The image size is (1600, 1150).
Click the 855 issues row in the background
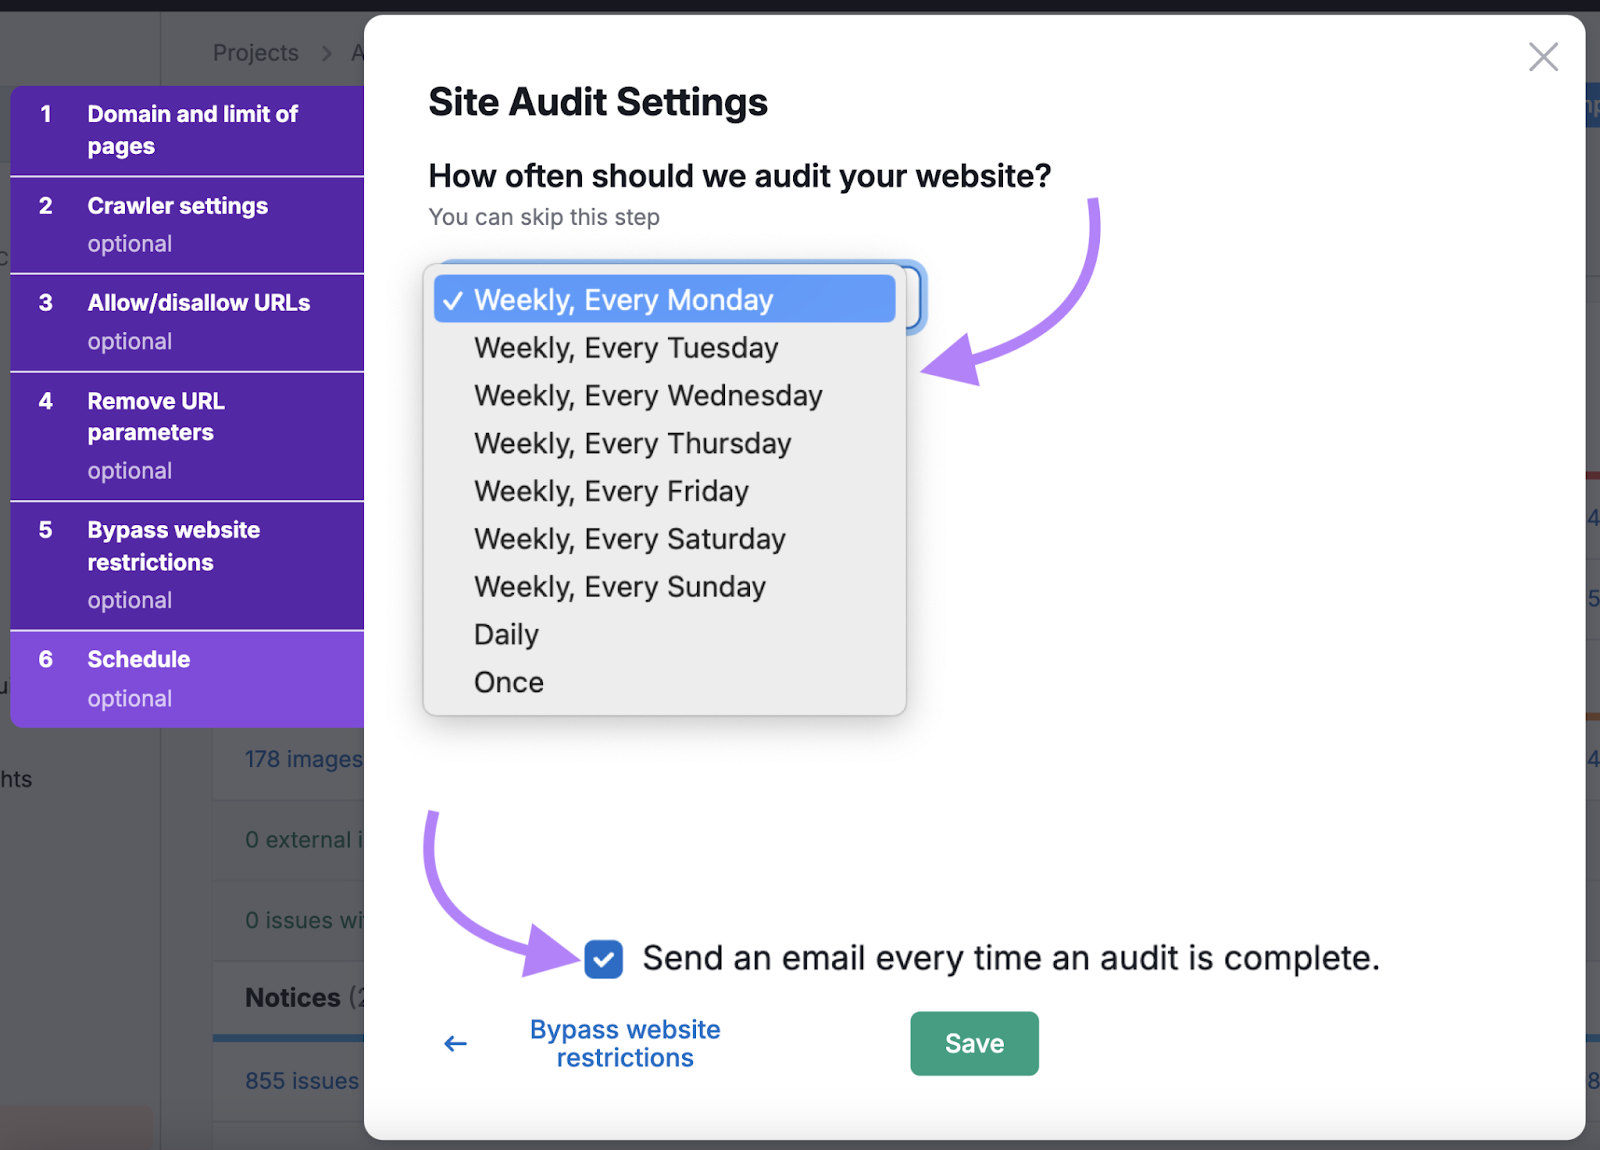coord(302,1080)
